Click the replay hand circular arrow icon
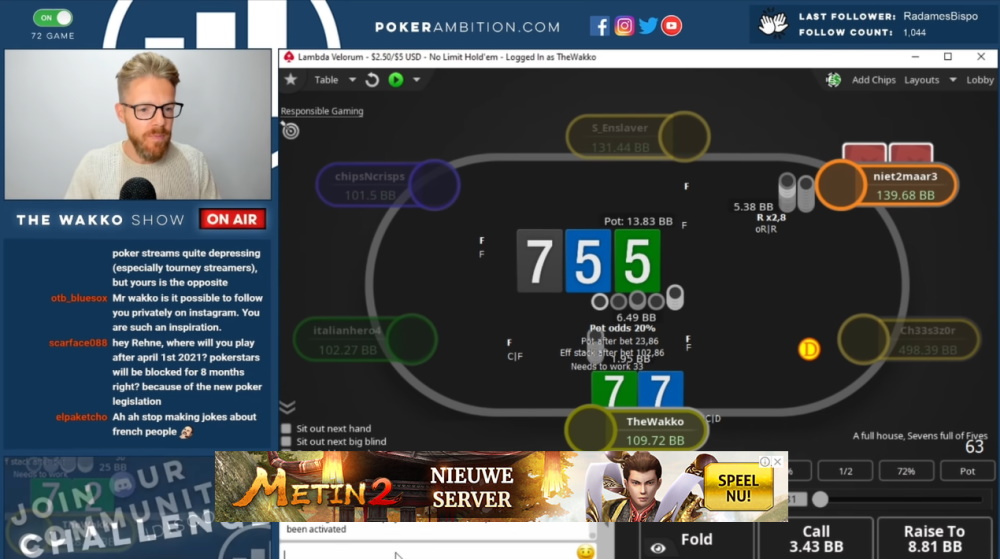Viewport: 1000px width, 559px height. [372, 80]
